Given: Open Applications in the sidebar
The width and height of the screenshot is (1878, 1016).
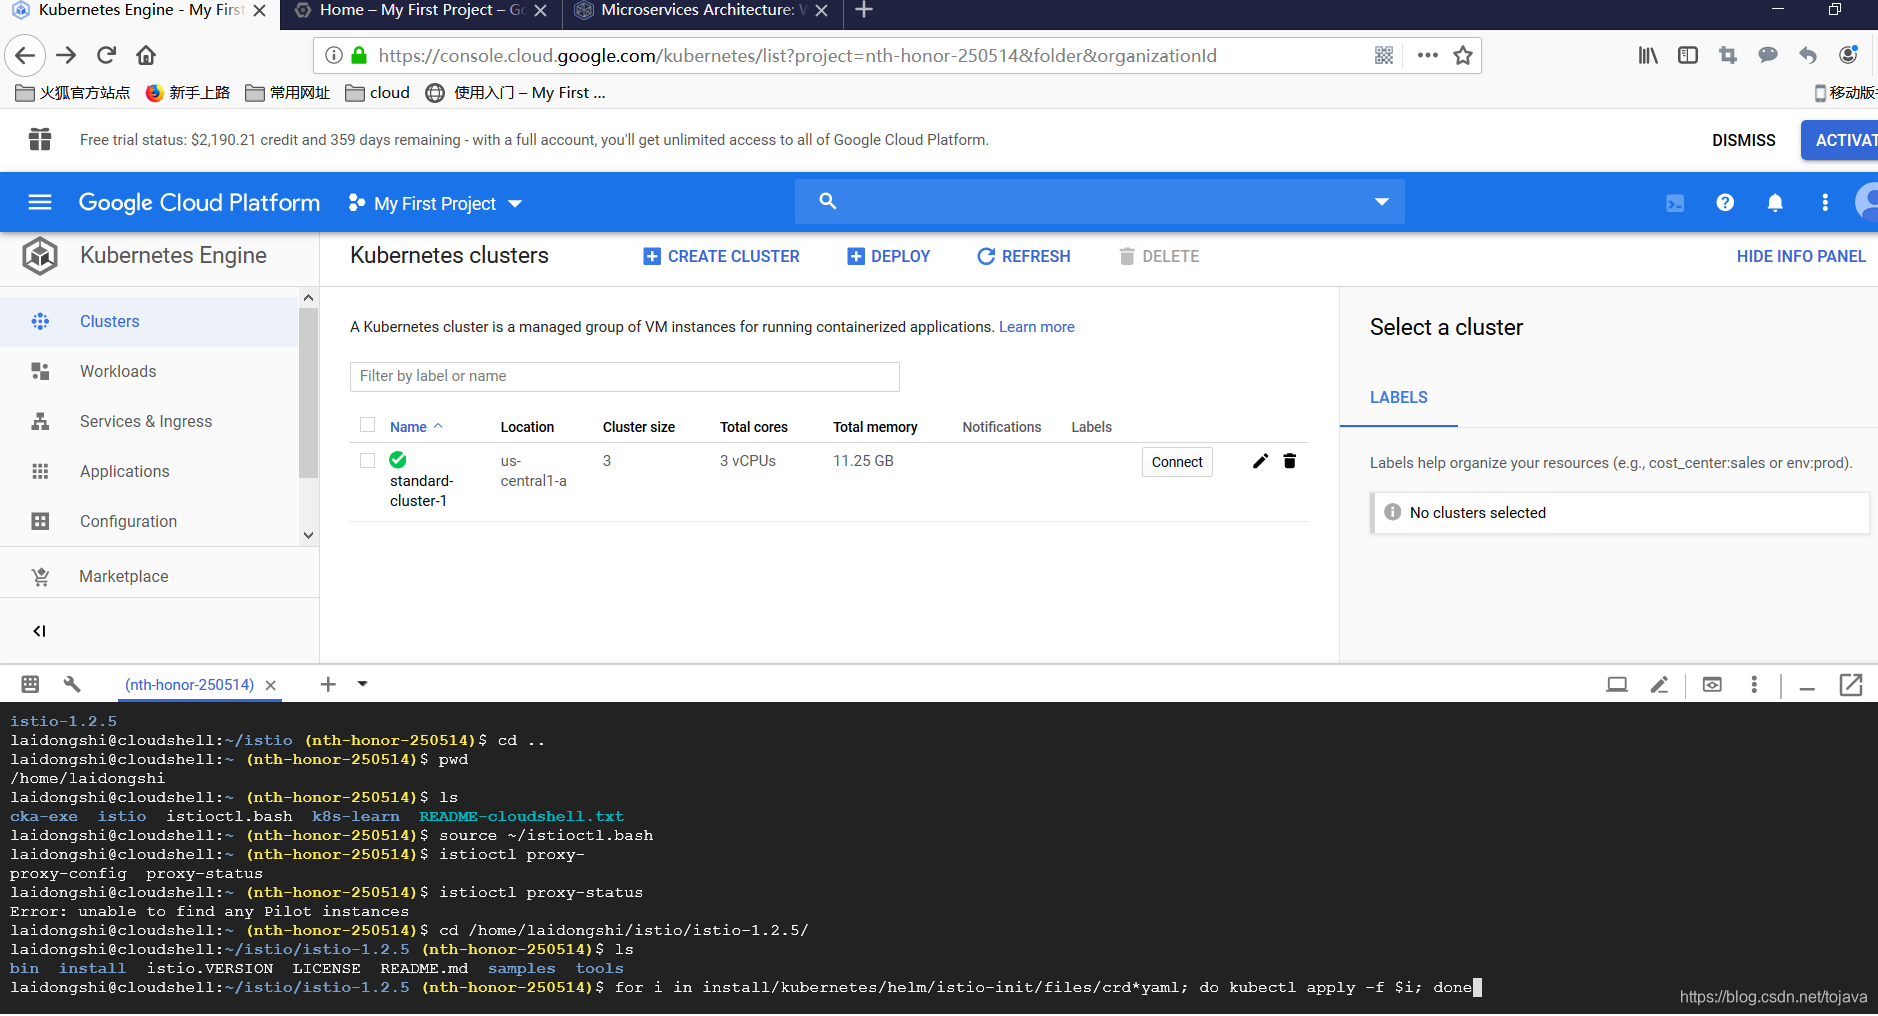Looking at the screenshot, I should tap(149, 472).
